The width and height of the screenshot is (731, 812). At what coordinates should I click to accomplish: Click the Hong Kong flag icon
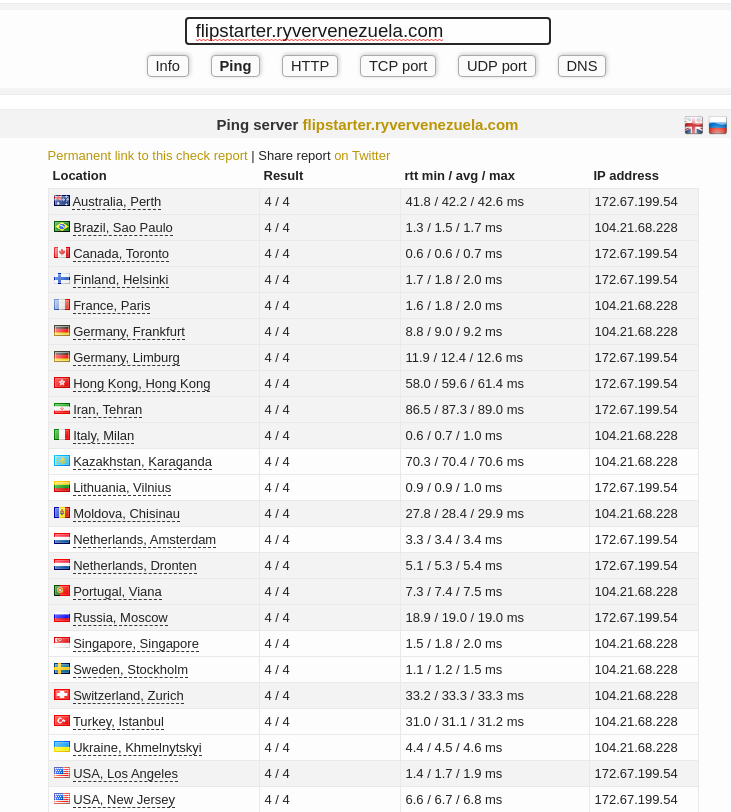point(62,382)
